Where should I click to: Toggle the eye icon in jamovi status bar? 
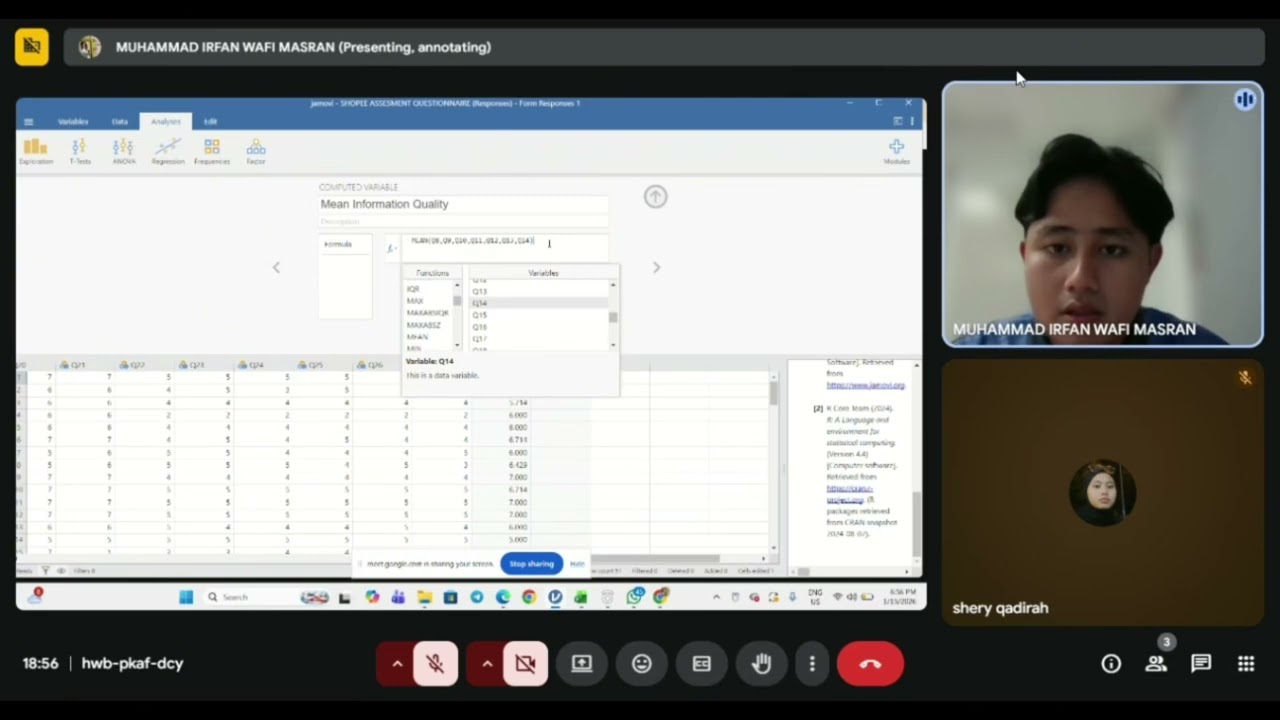tap(60, 570)
